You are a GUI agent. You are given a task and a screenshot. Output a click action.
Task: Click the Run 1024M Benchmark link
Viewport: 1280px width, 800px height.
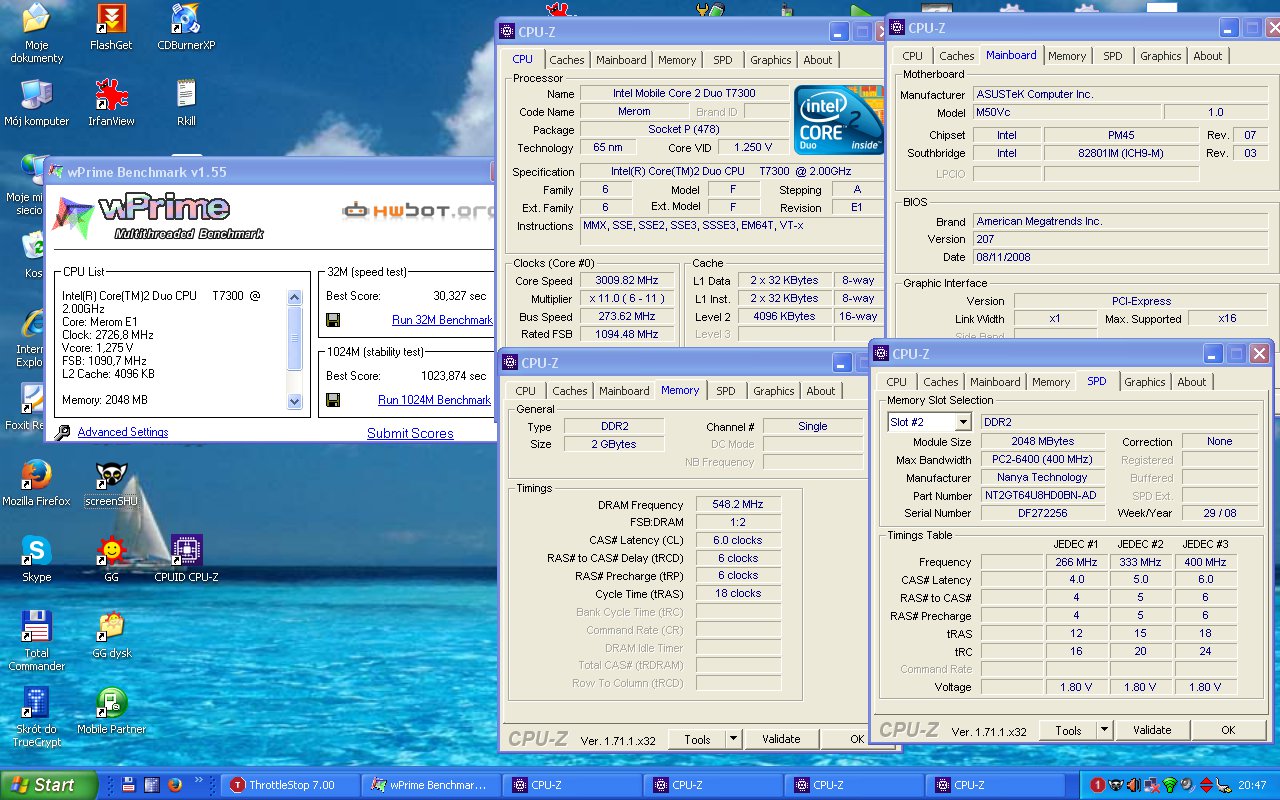click(434, 400)
